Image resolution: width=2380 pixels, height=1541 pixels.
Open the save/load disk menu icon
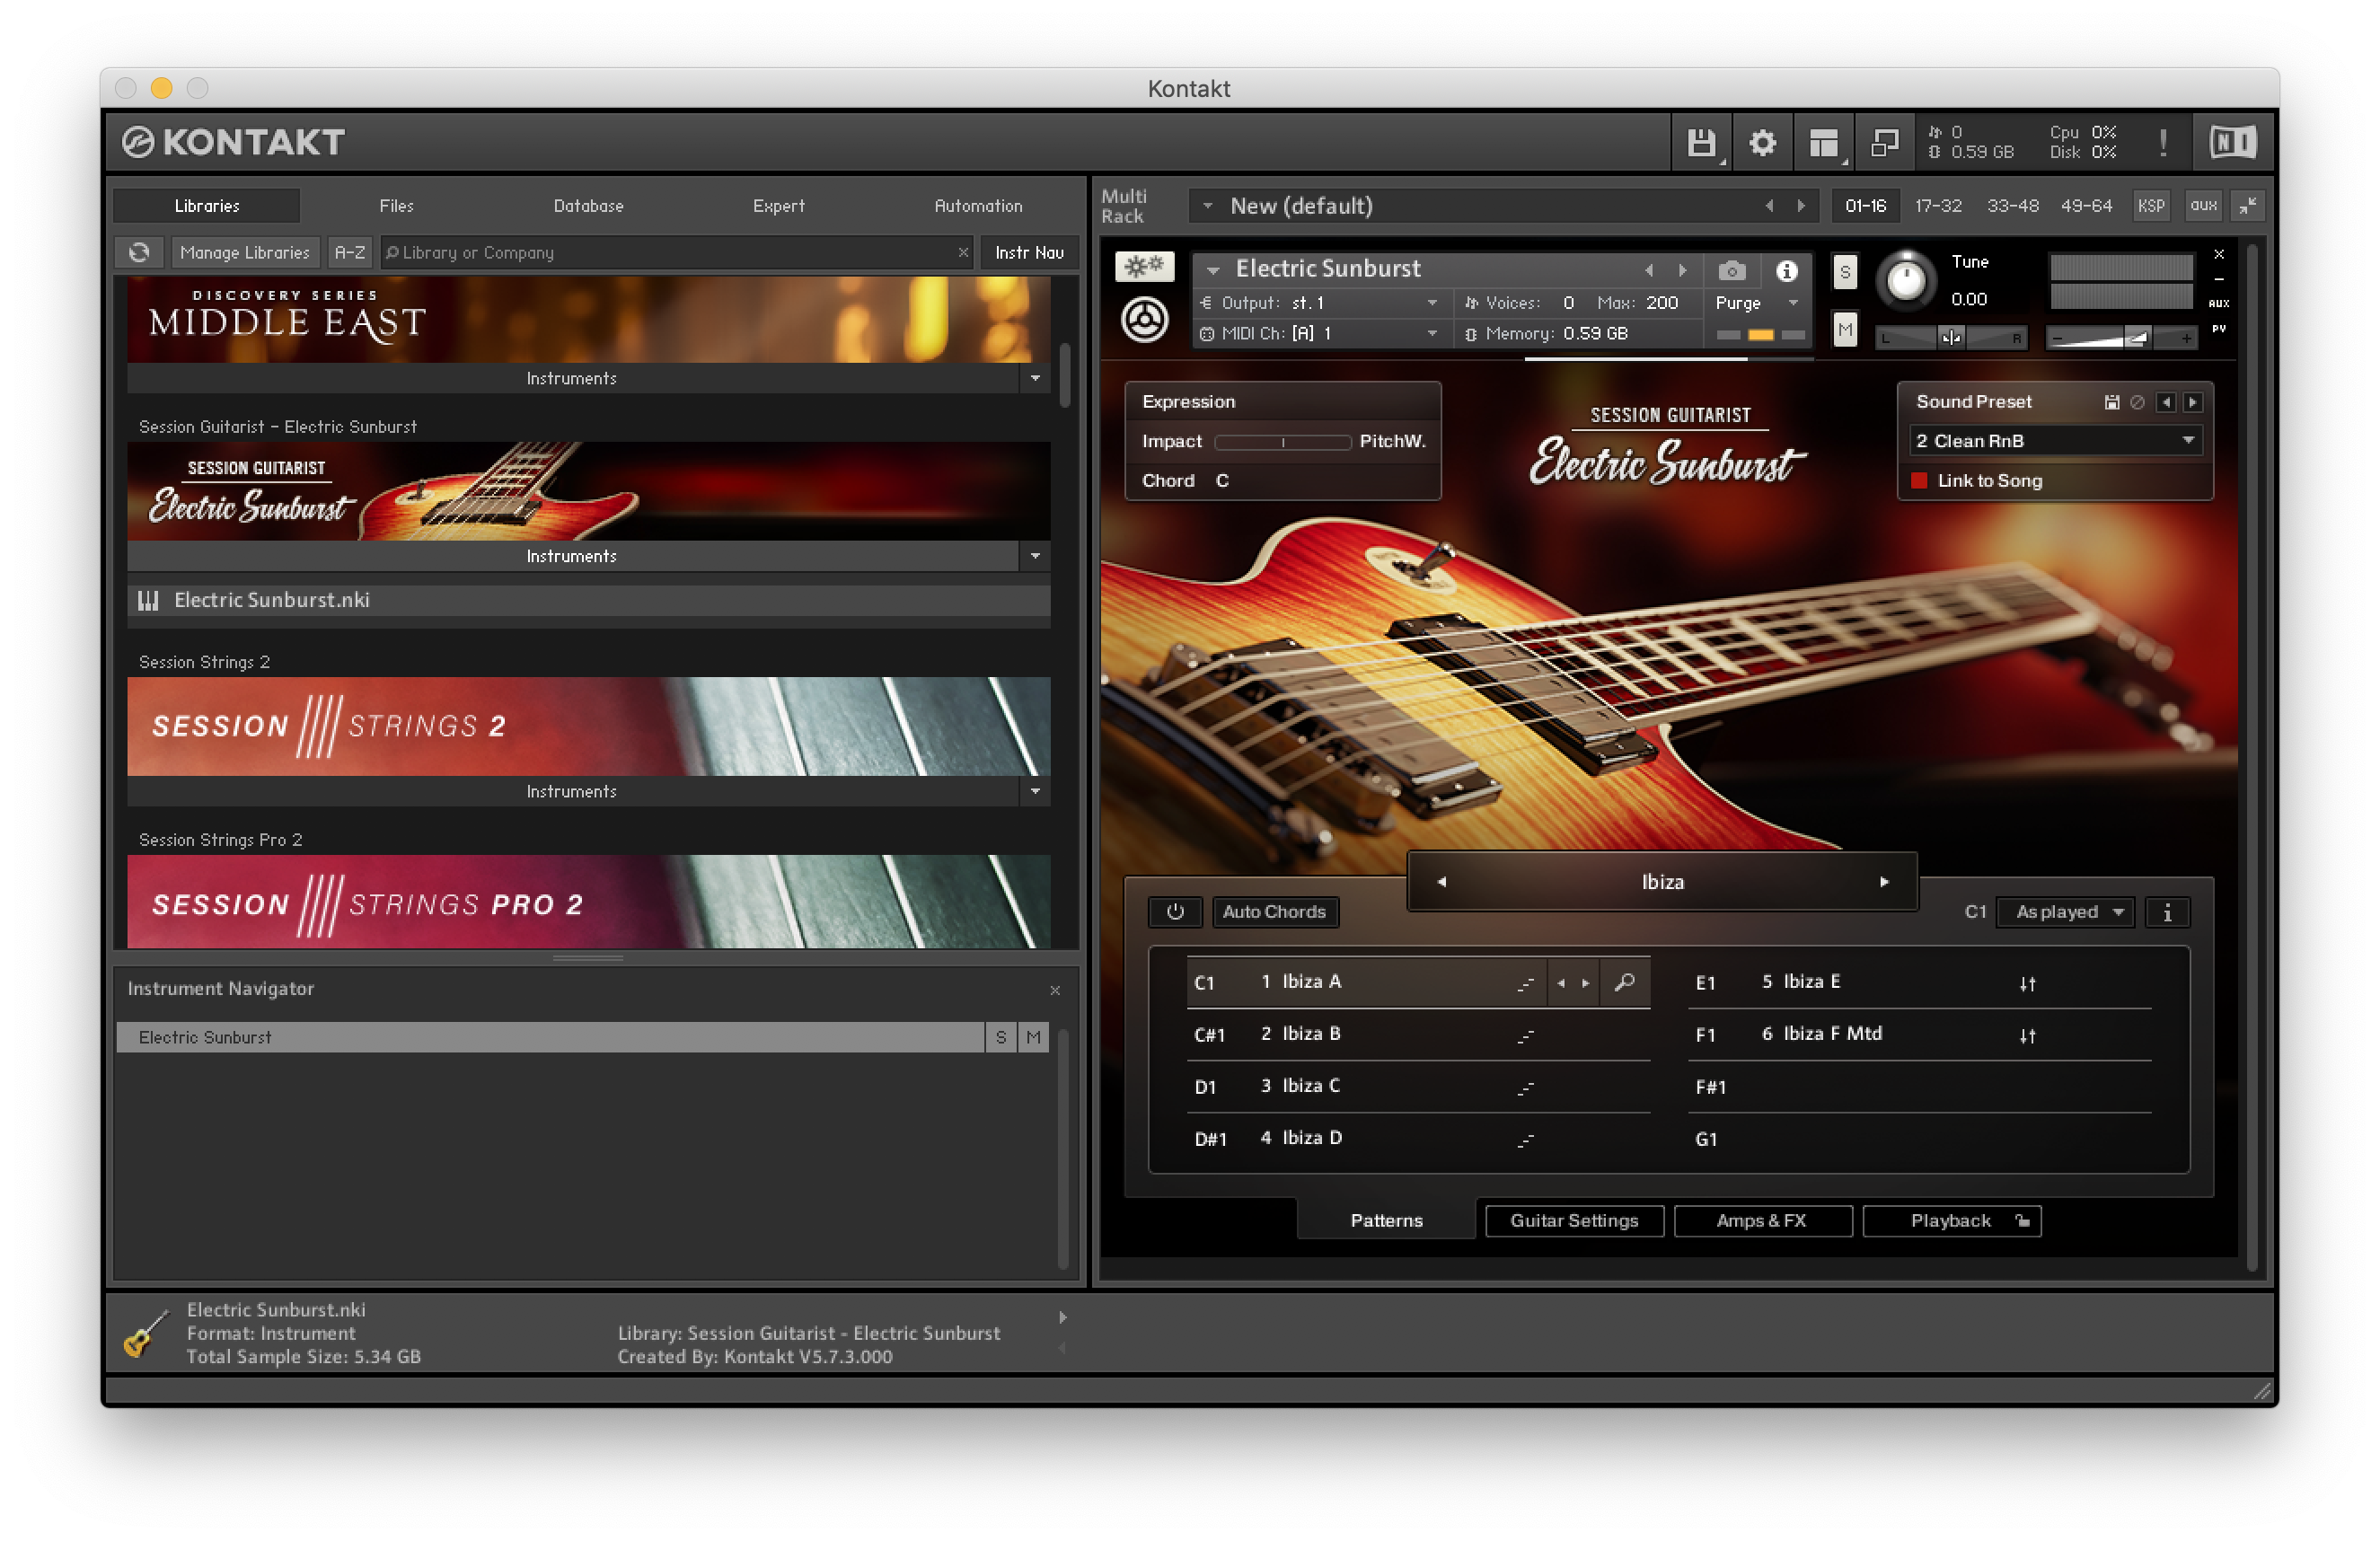(1700, 143)
